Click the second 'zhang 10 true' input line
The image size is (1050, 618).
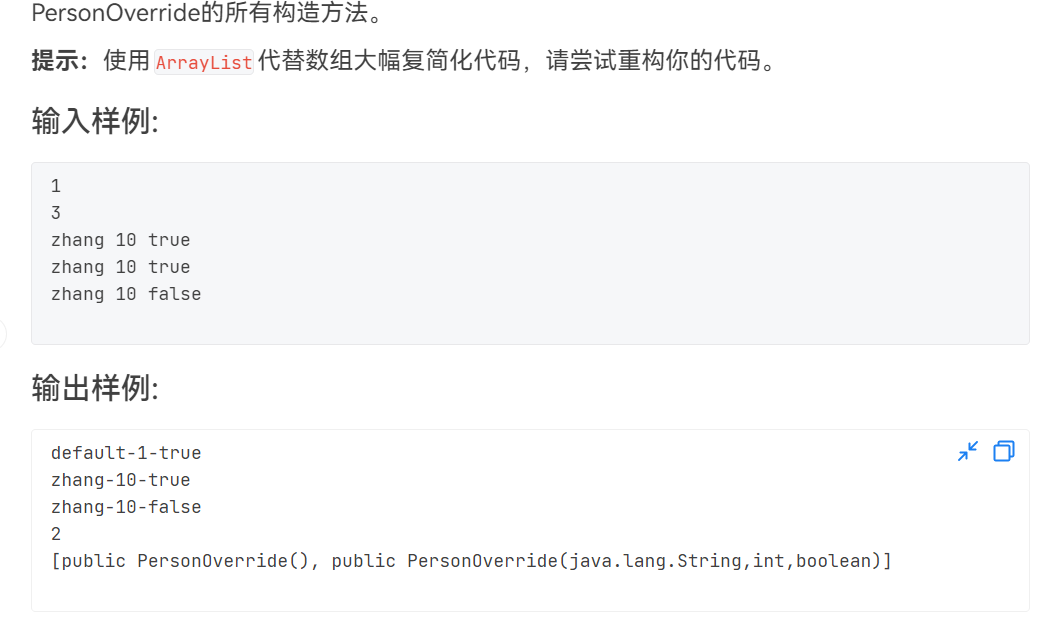120,267
